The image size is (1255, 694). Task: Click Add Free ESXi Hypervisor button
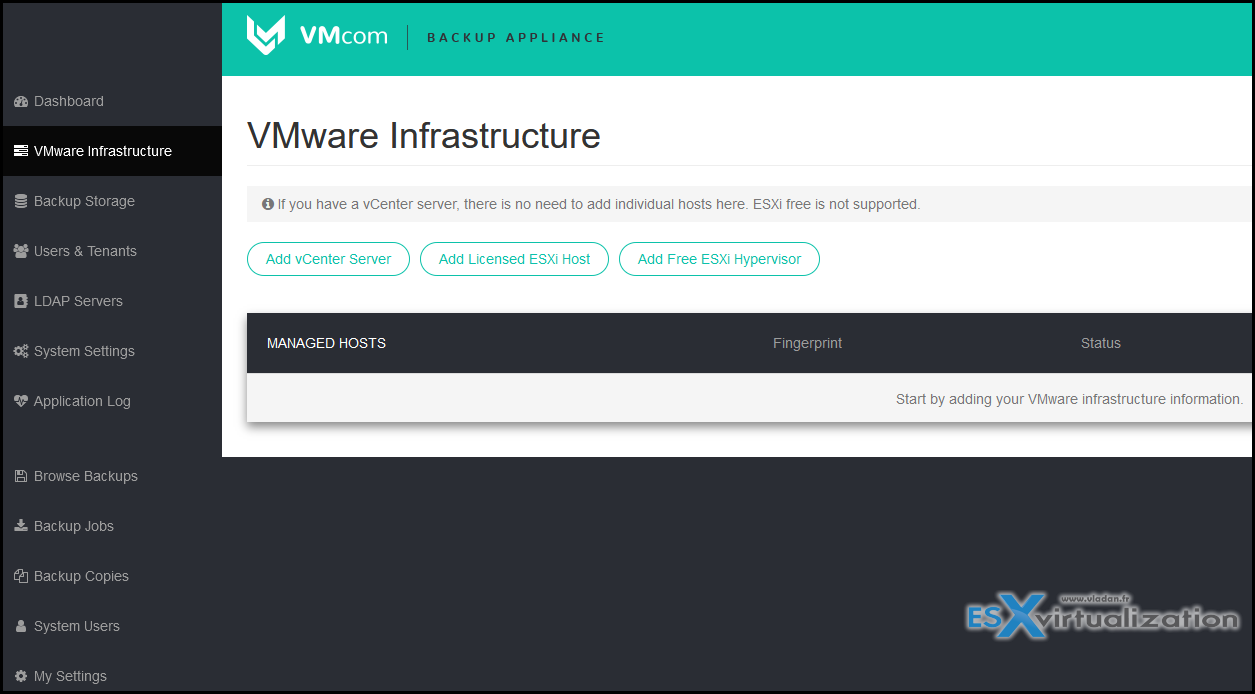tap(719, 259)
